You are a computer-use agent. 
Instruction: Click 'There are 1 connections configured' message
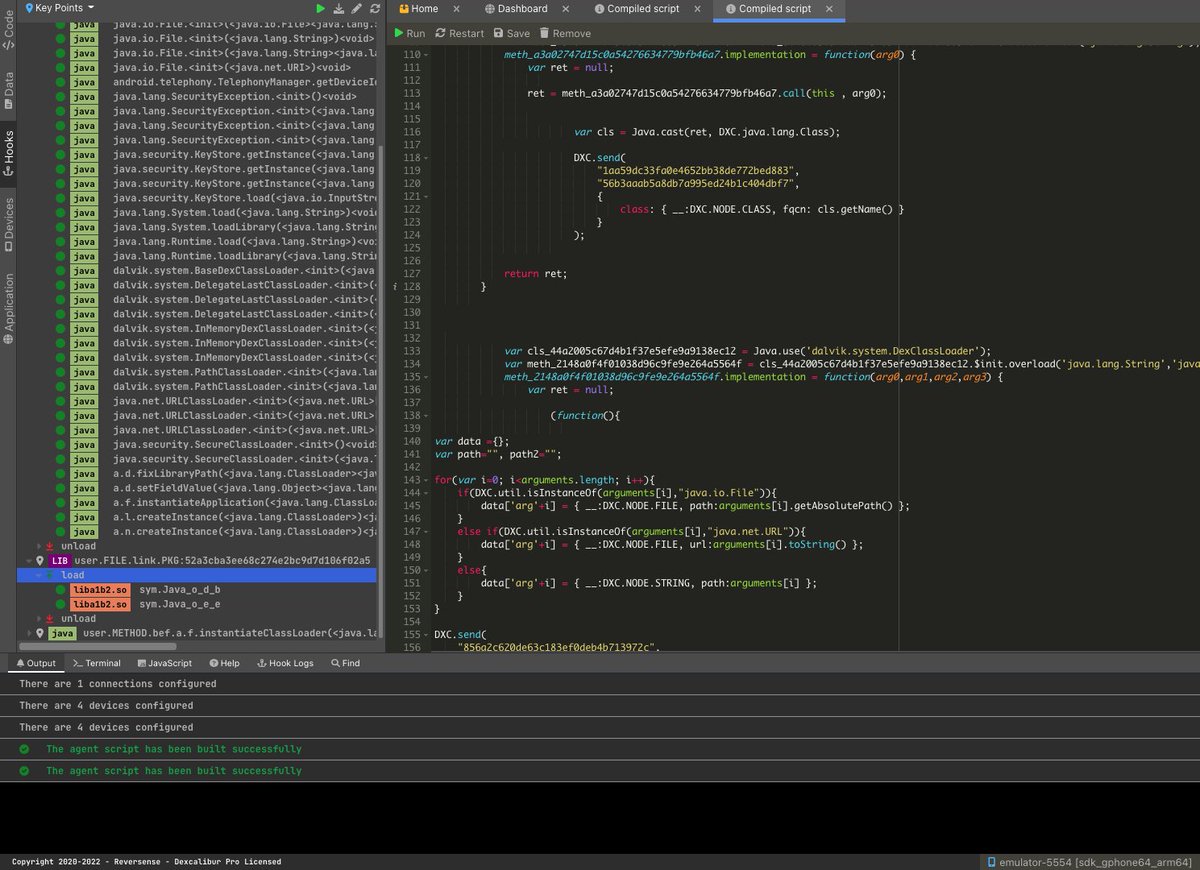(118, 684)
